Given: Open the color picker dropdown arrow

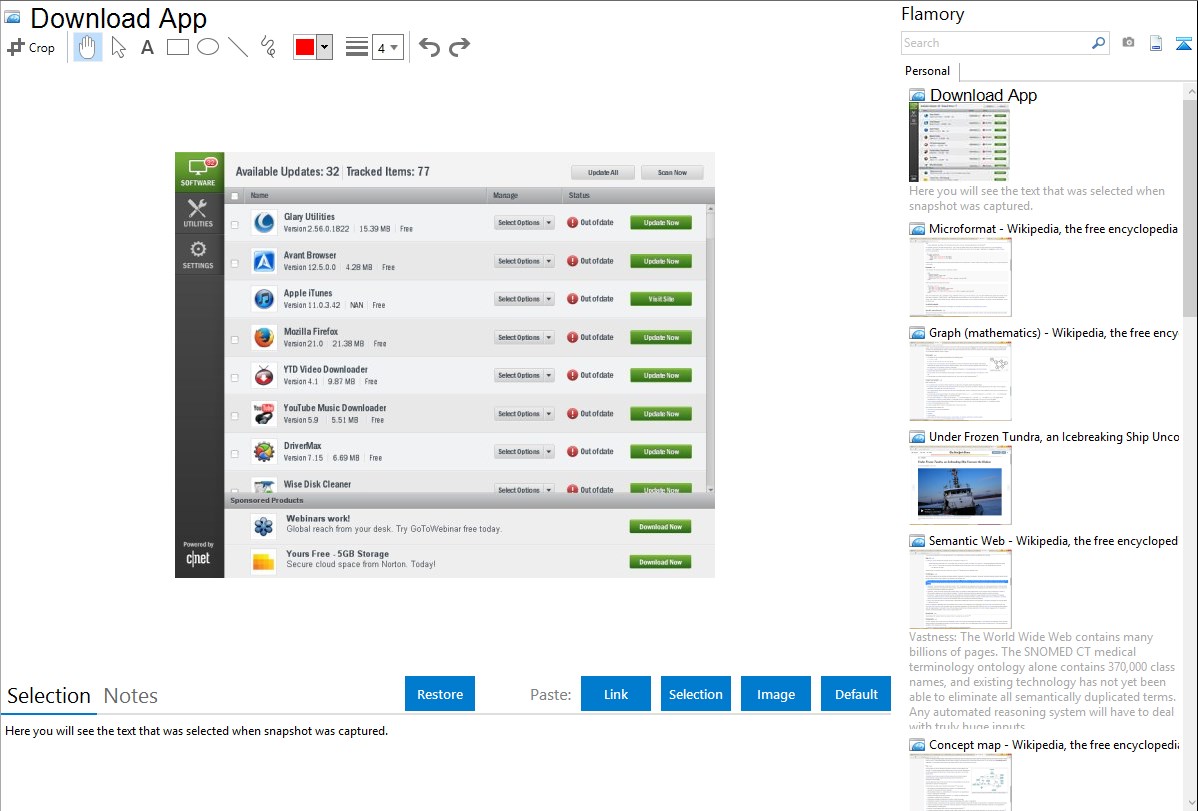Looking at the screenshot, I should [325, 47].
